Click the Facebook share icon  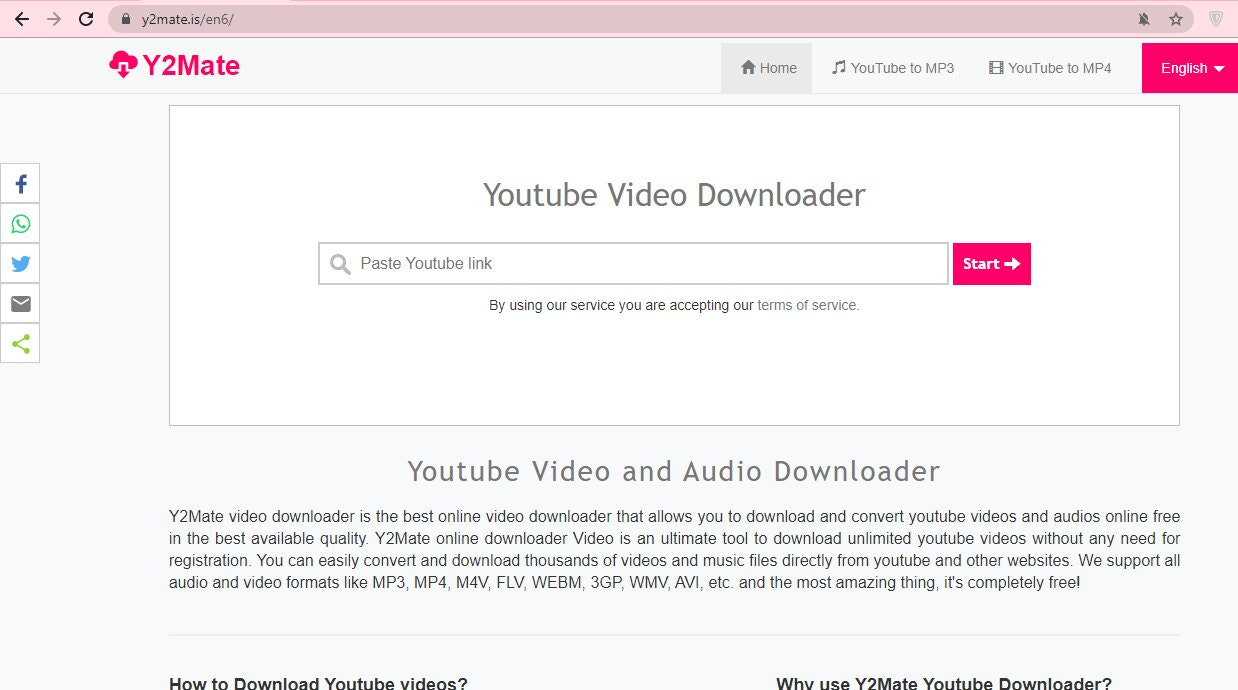pos(20,184)
